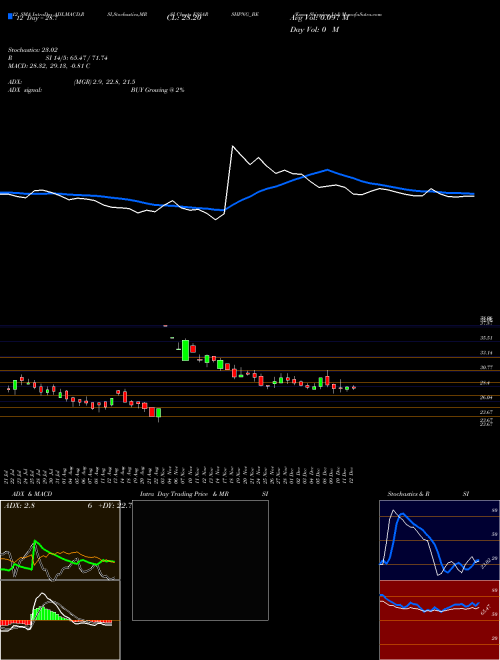Screen dimensions: 500x660
Task: Click the last candlestick on the chart
Action: (x=354, y=388)
